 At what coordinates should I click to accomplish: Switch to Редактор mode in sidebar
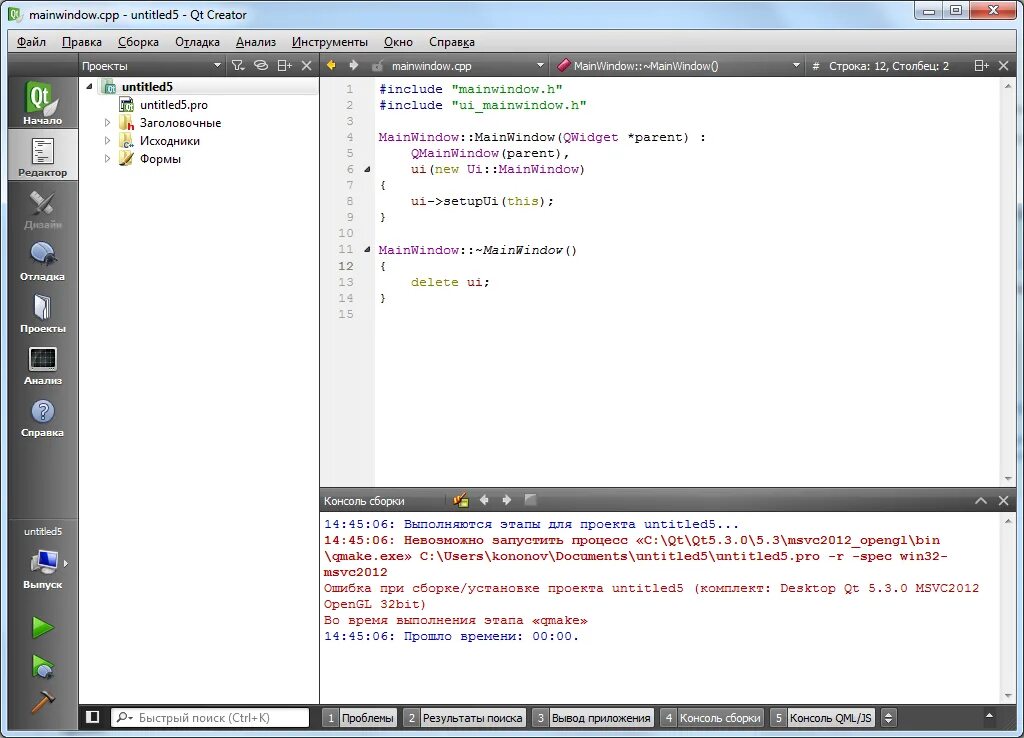click(x=42, y=155)
